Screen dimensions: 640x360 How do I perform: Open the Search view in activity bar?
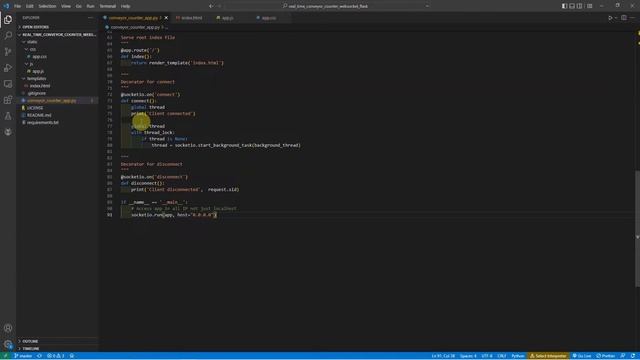[x=8, y=36]
